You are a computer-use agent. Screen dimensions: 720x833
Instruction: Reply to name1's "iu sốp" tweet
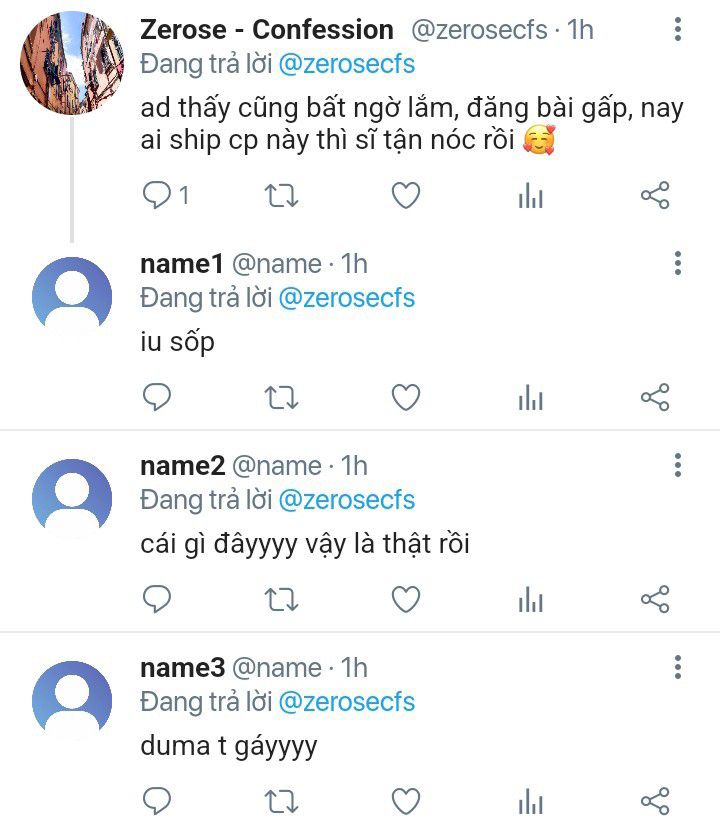[x=158, y=398]
